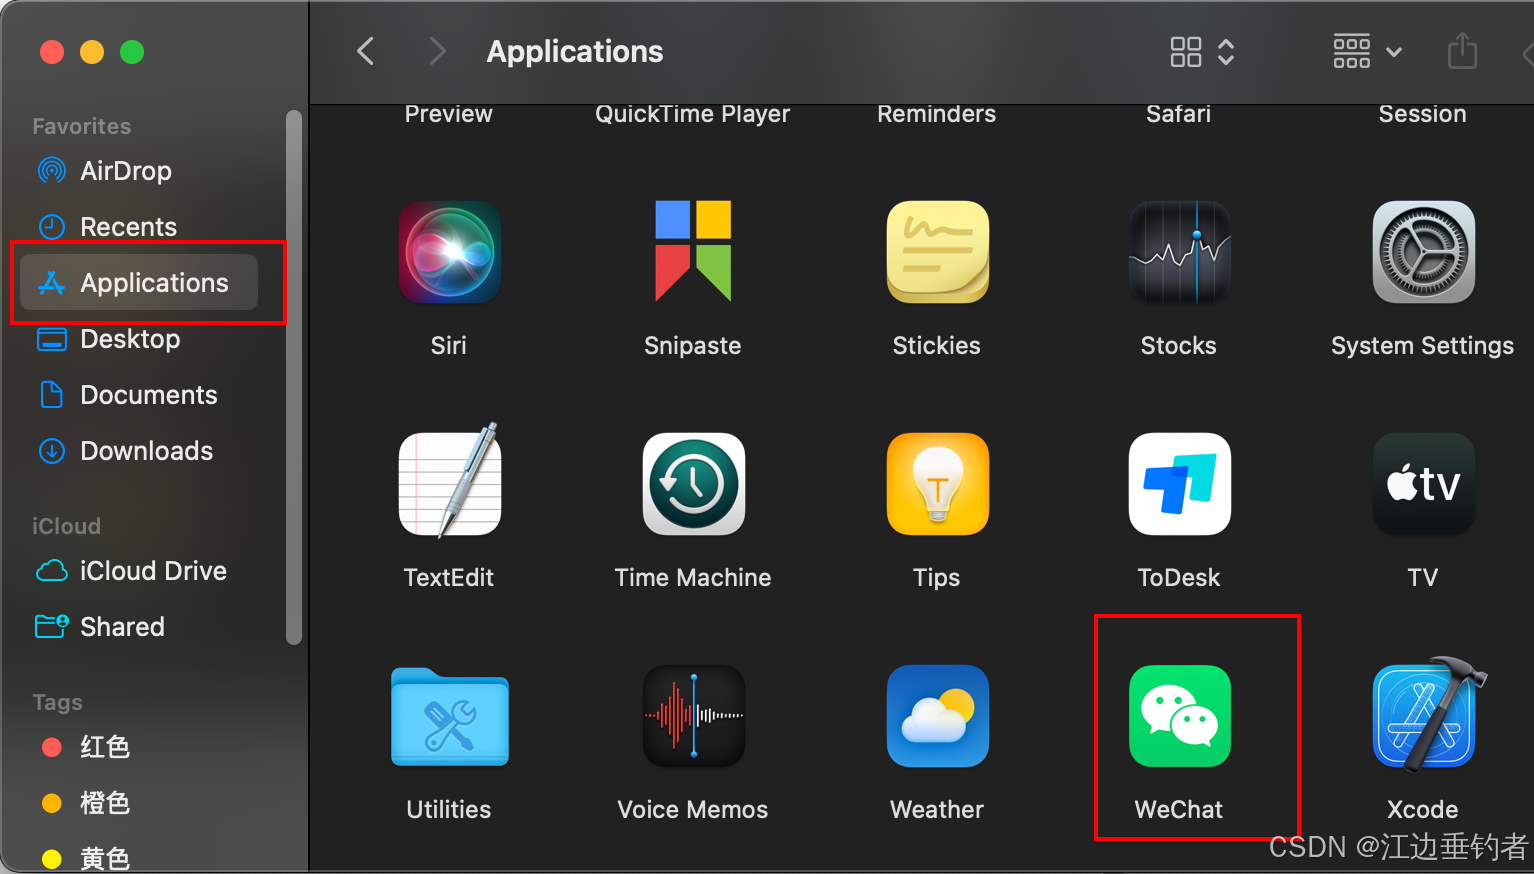Go to Desktop in the sidebar
Image resolution: width=1534 pixels, height=874 pixels.
(x=139, y=339)
